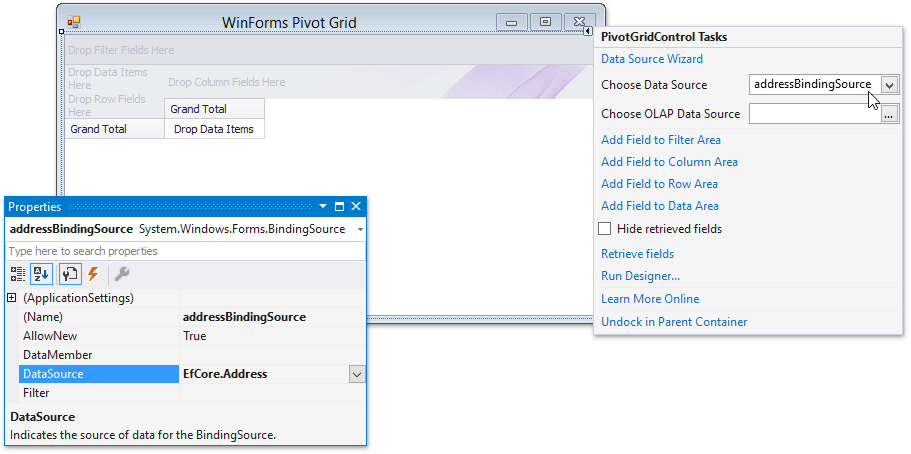This screenshot has width=911, height=454.
Task: Toggle the Hide retrieved fields checkbox
Action: tap(605, 229)
